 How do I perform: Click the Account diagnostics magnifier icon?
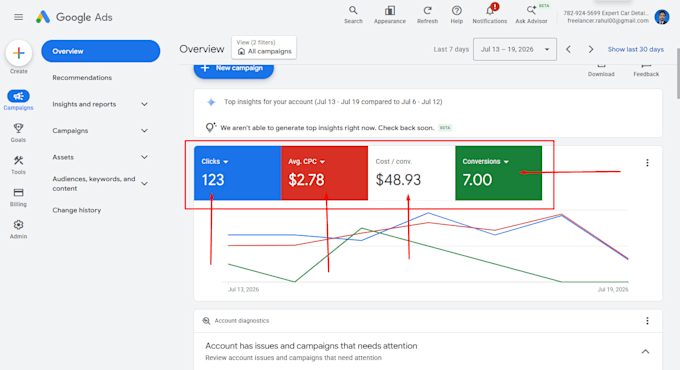[206, 321]
